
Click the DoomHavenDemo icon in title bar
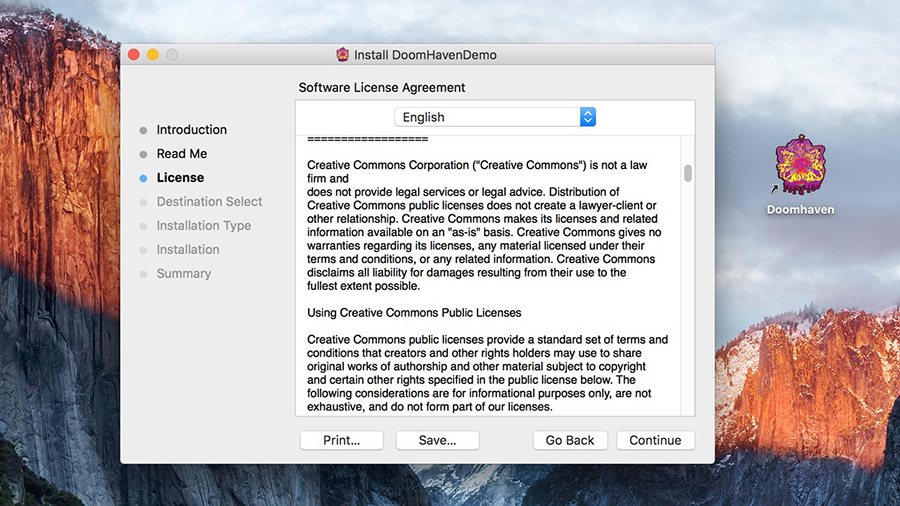click(343, 55)
